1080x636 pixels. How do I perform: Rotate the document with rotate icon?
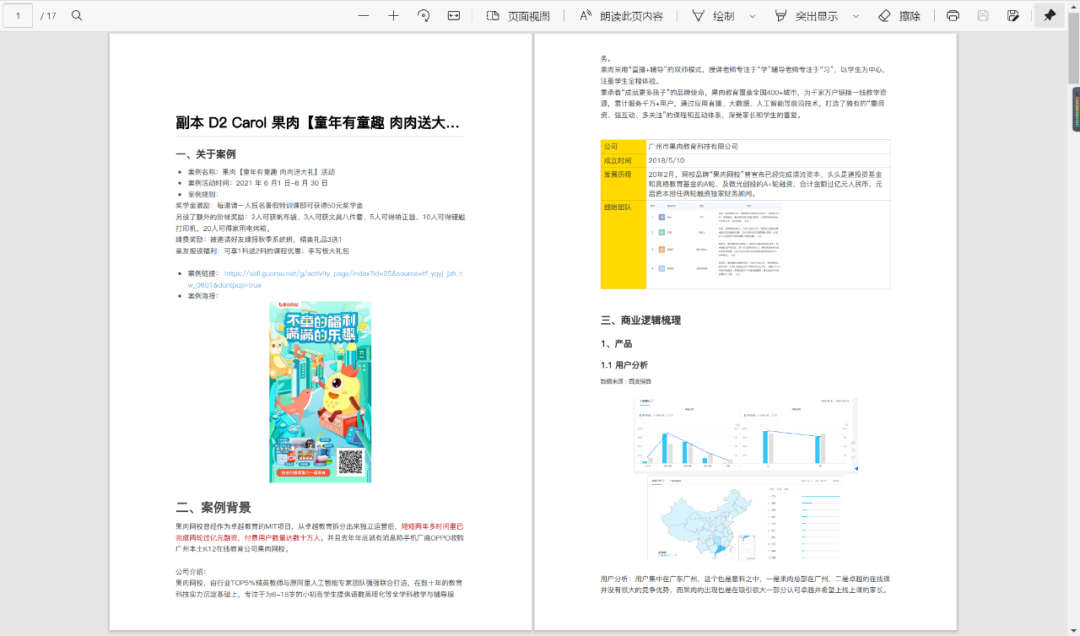pos(424,15)
